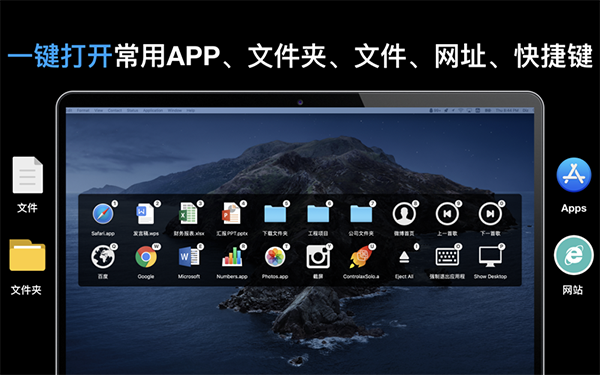Image resolution: width=600 pixels, height=375 pixels.
Task: Open the Application menu in the menu bar
Action: coord(153,111)
